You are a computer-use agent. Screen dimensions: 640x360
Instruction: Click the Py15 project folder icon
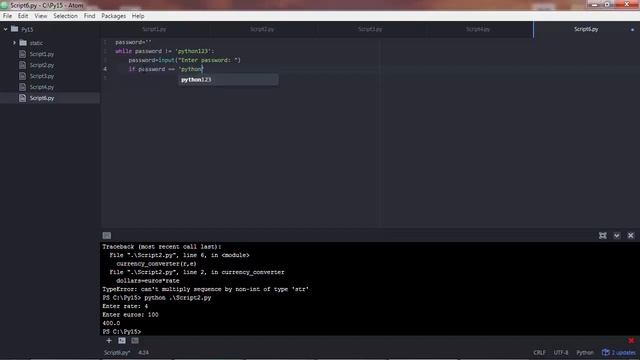point(15,29)
